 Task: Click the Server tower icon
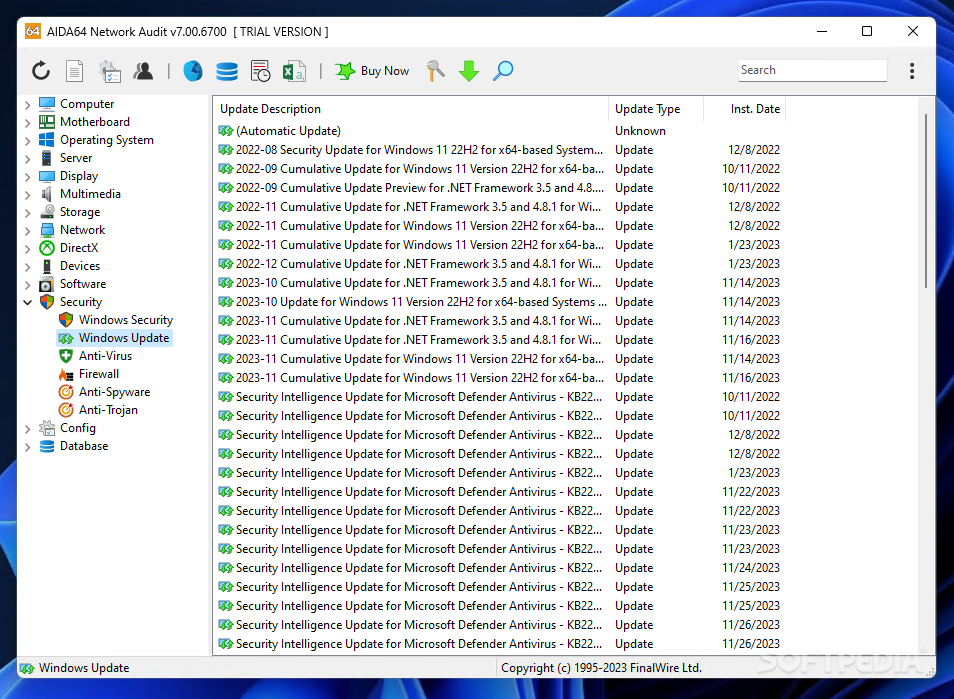click(x=47, y=158)
